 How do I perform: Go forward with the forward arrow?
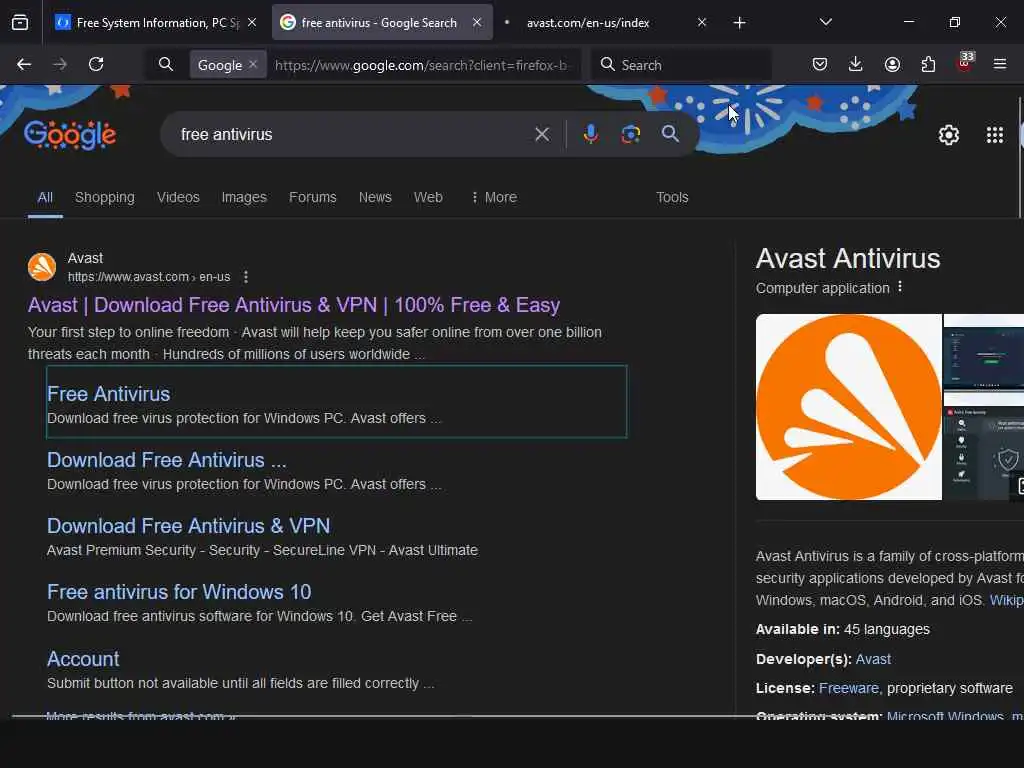coord(59,64)
